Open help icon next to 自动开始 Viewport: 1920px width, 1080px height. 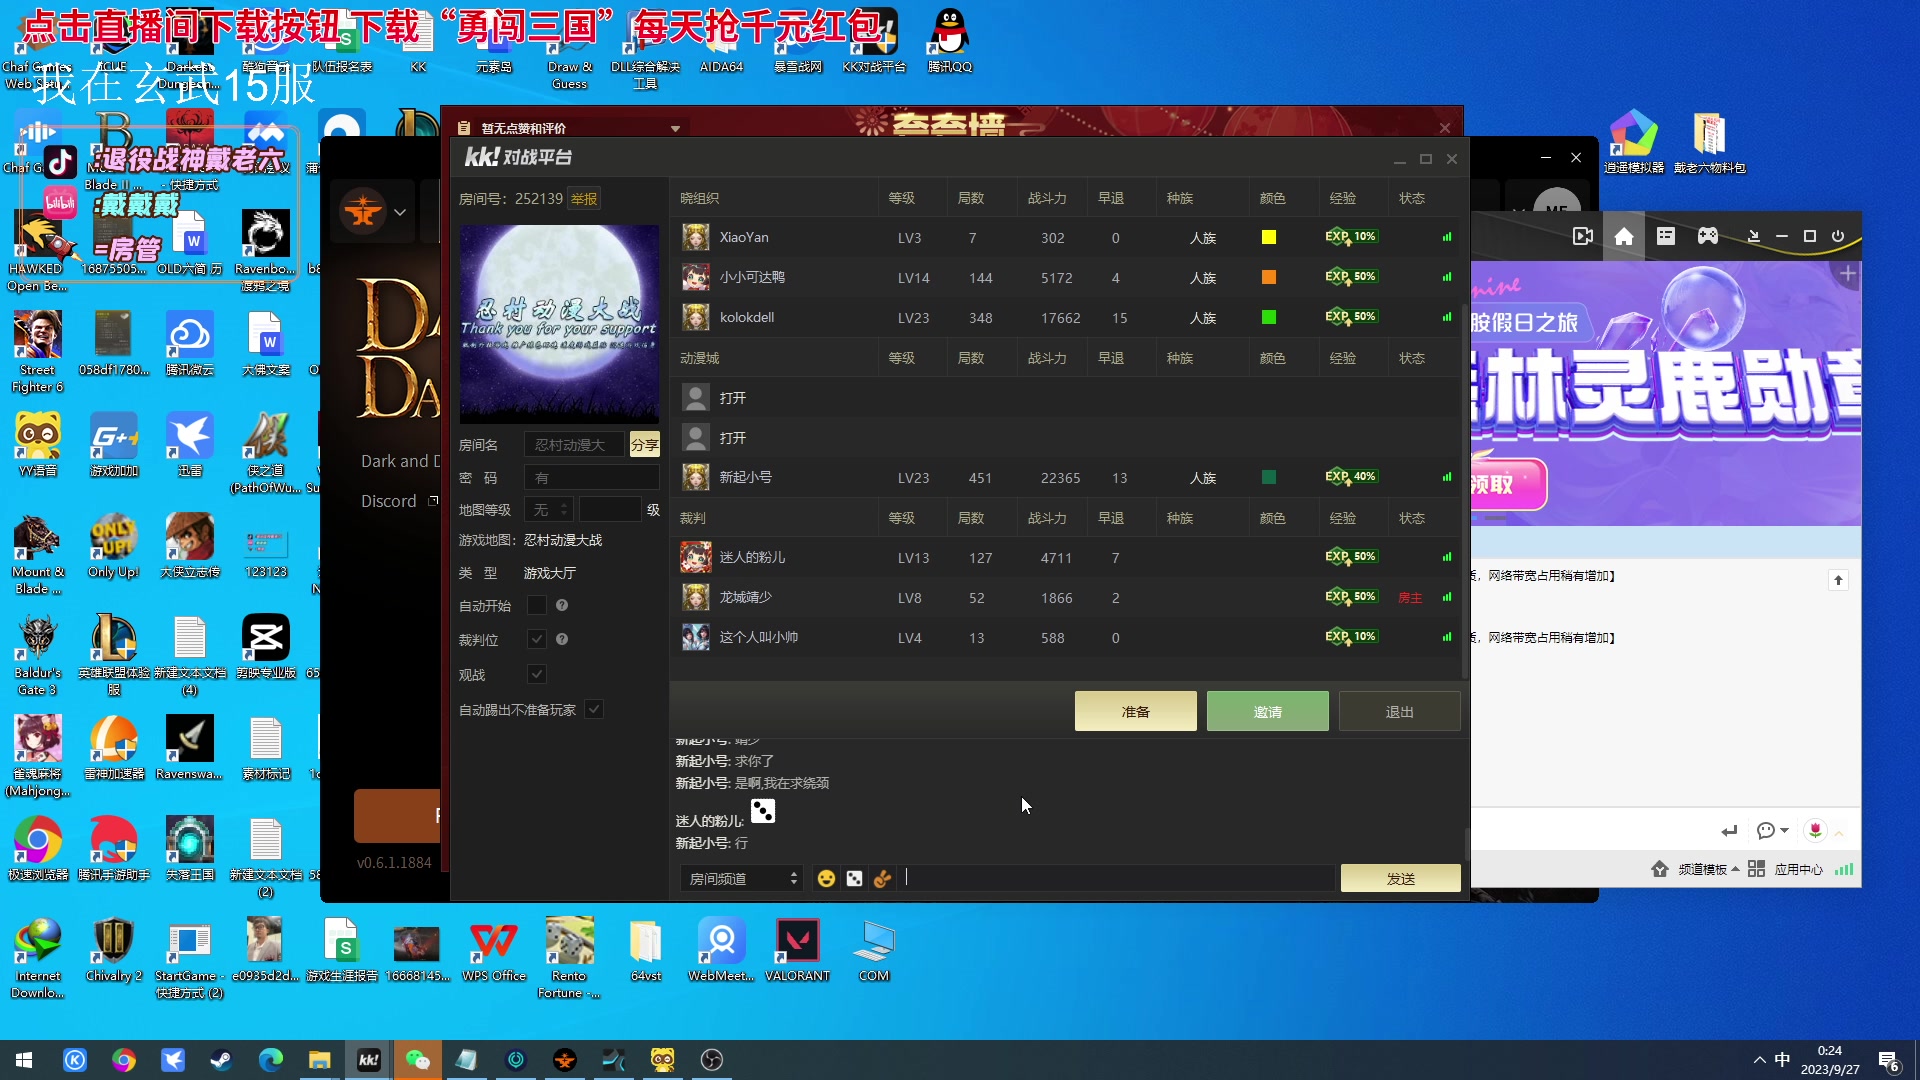pos(562,605)
